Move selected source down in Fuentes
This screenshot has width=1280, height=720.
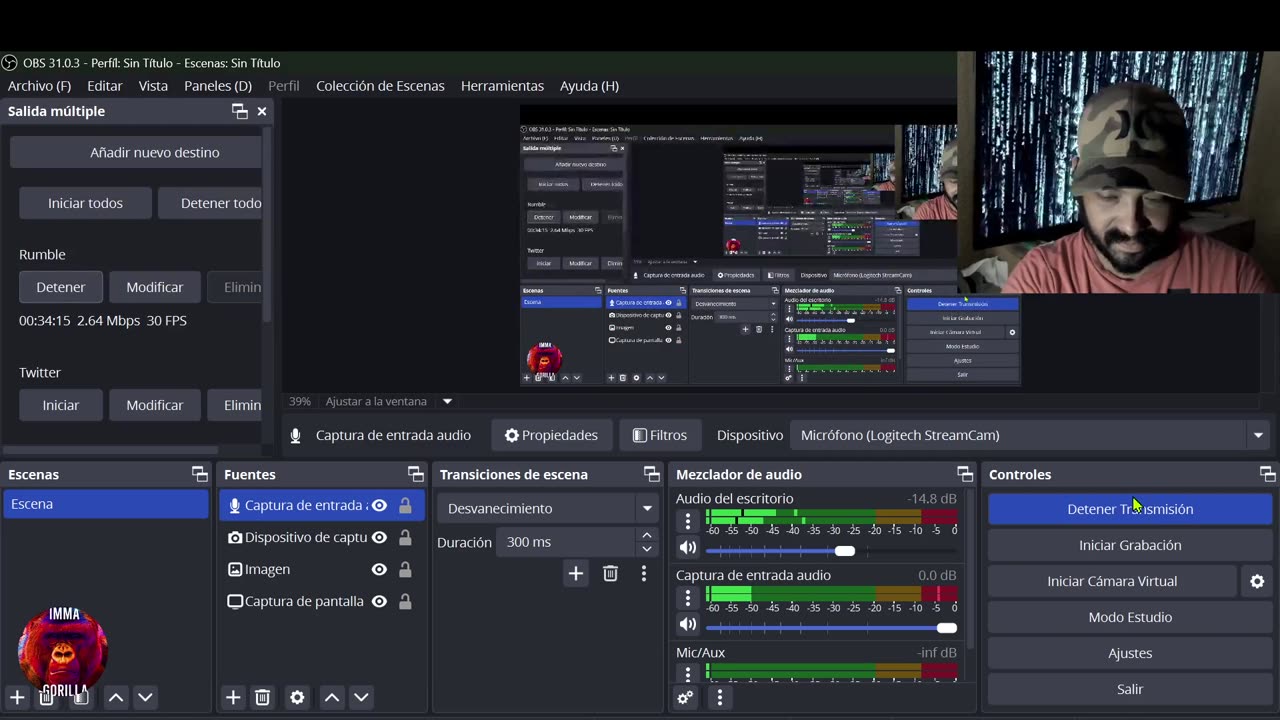coord(361,697)
